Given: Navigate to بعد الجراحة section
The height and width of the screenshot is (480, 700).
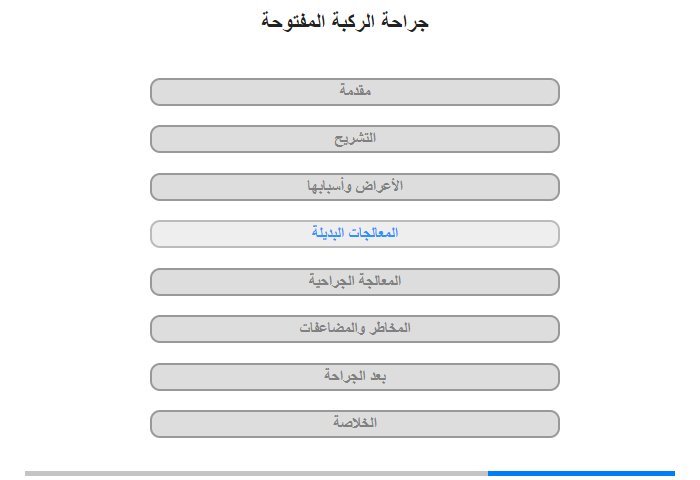Looking at the screenshot, I should 354,377.
